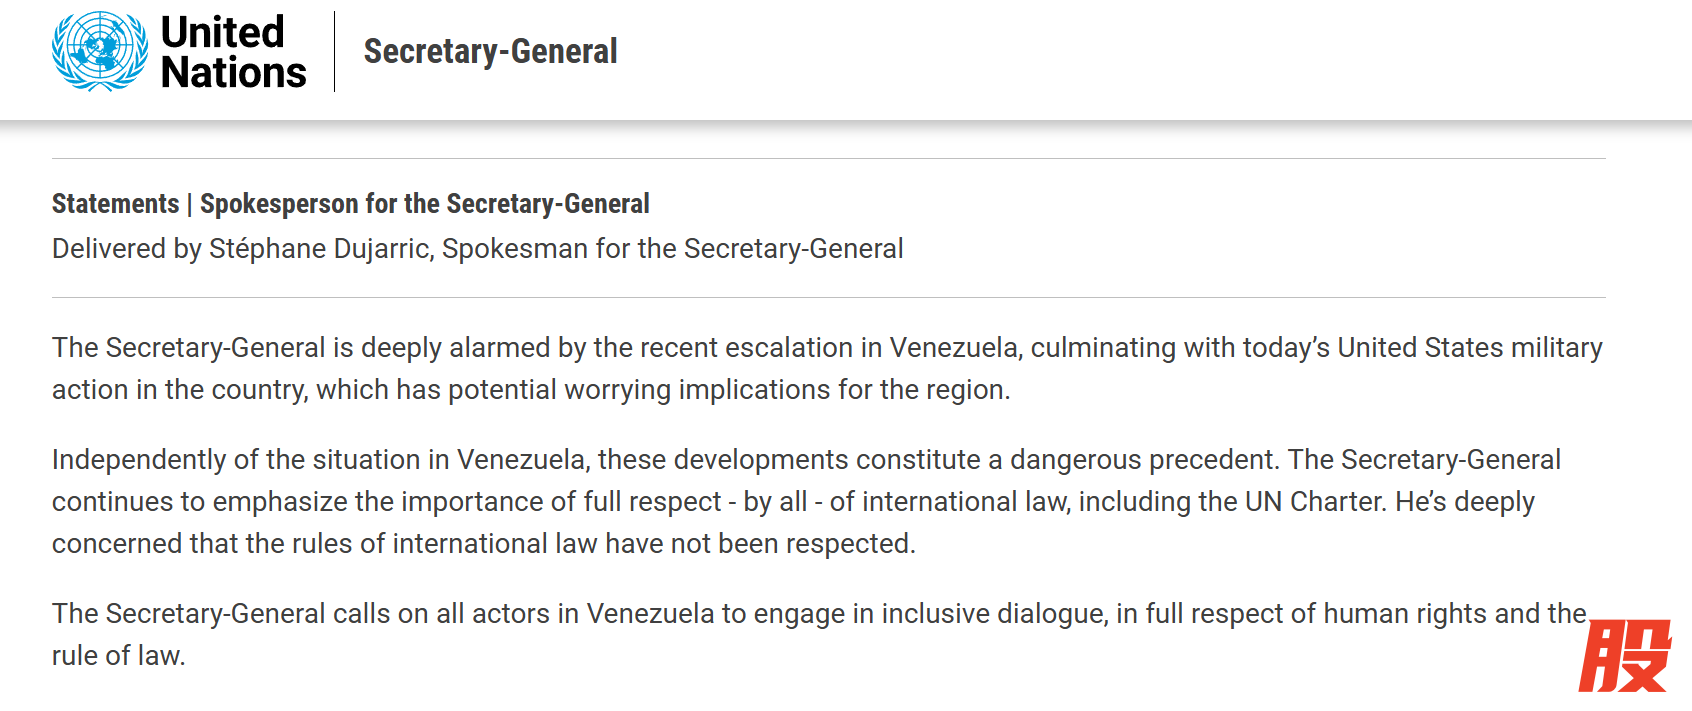Click the vertical divider beside the UN logo

[x=335, y=52]
